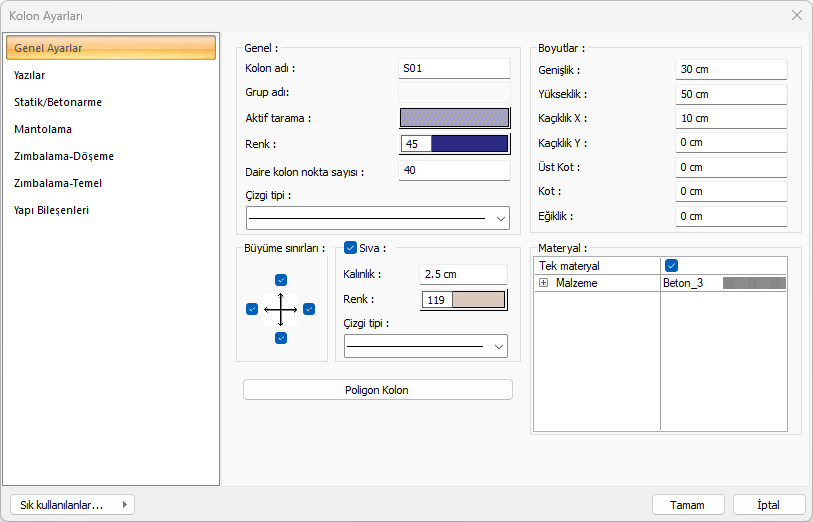The height and width of the screenshot is (522, 813).
Task: Click the Aktif tarama hatch pattern swatch
Action: click(454, 118)
